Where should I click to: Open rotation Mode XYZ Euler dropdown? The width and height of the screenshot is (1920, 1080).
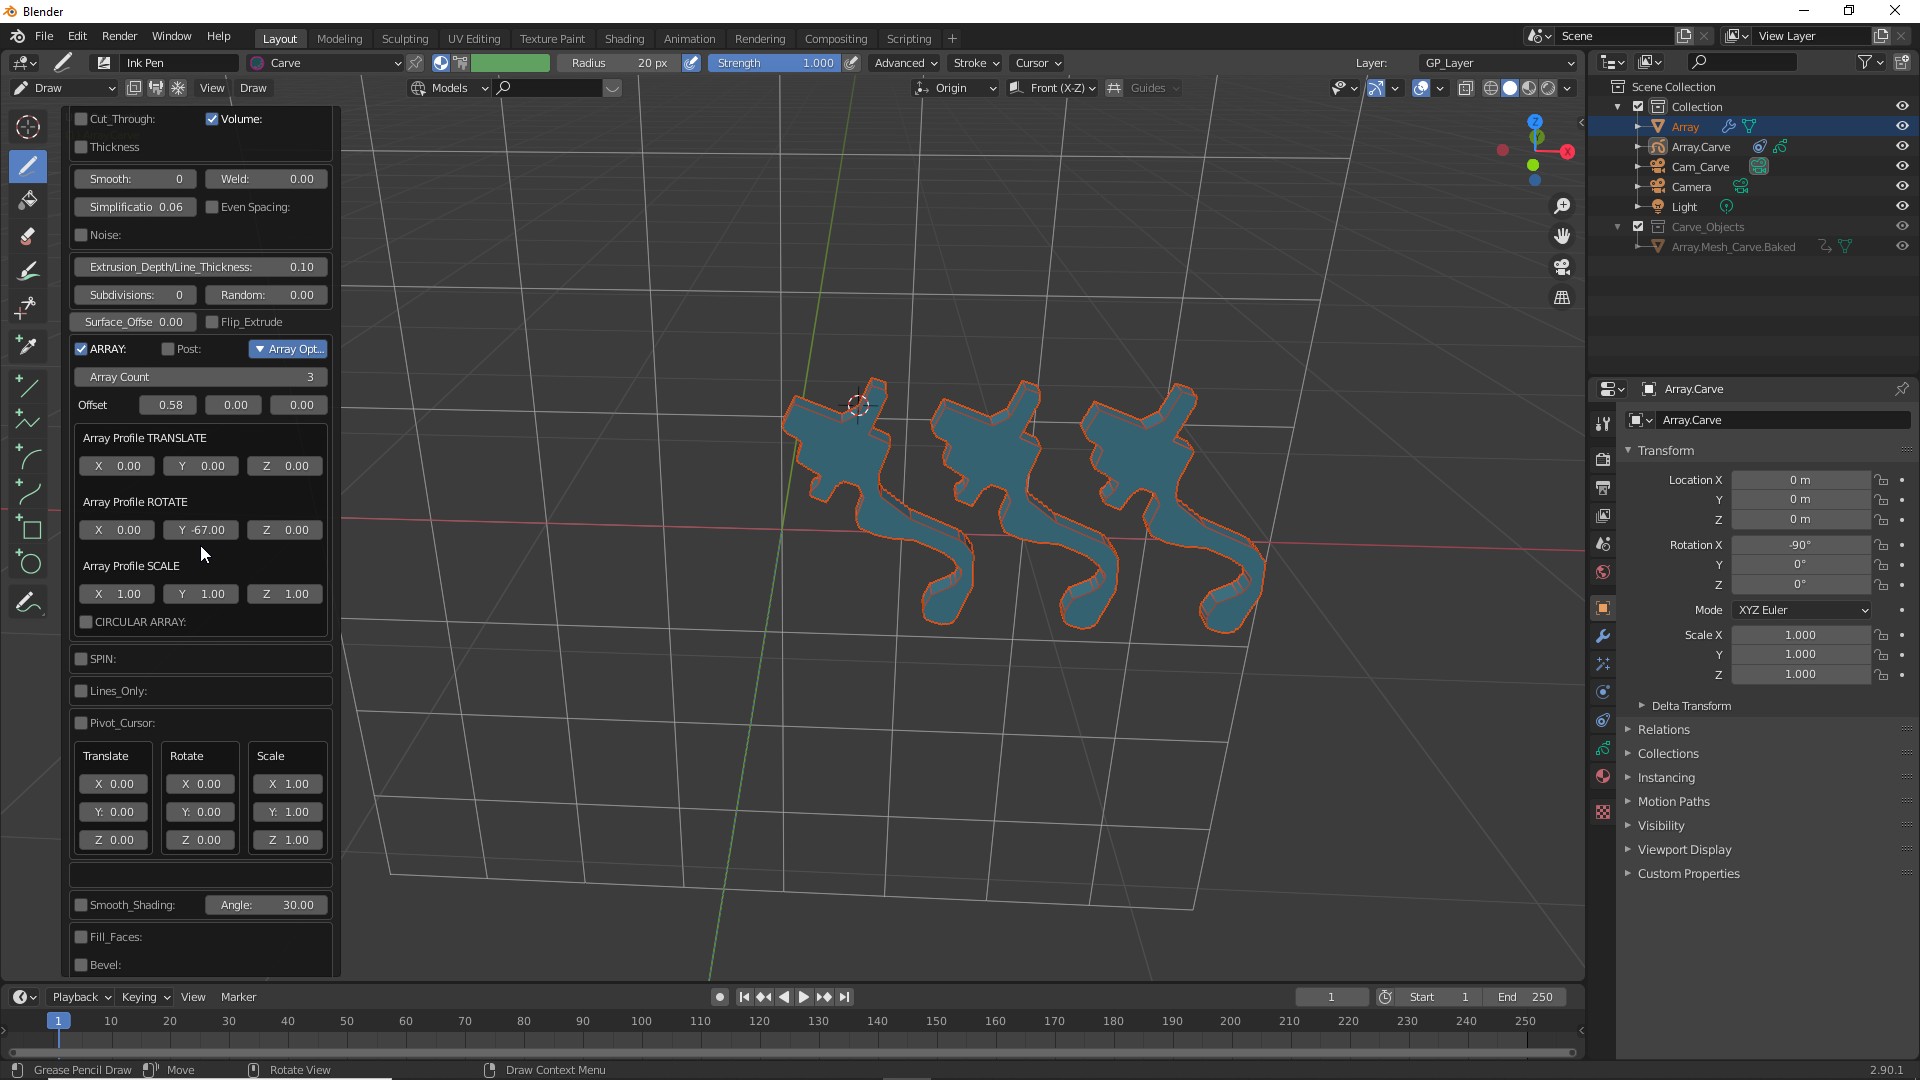pyautogui.click(x=1802, y=610)
